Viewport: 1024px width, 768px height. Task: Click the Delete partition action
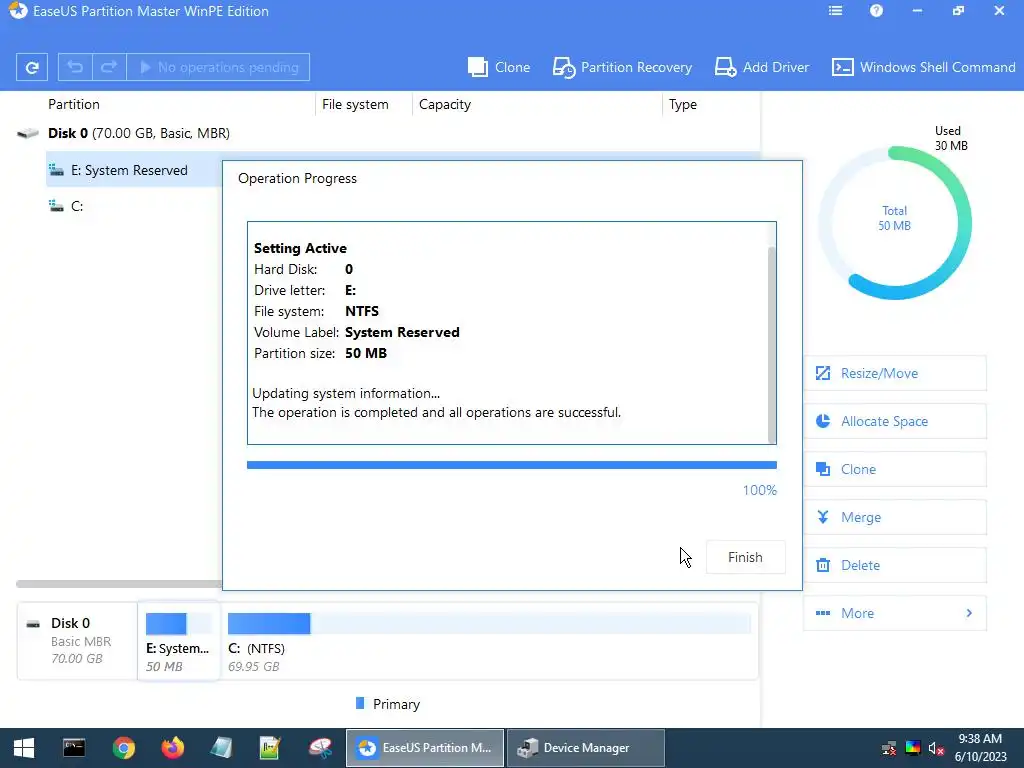click(x=895, y=565)
